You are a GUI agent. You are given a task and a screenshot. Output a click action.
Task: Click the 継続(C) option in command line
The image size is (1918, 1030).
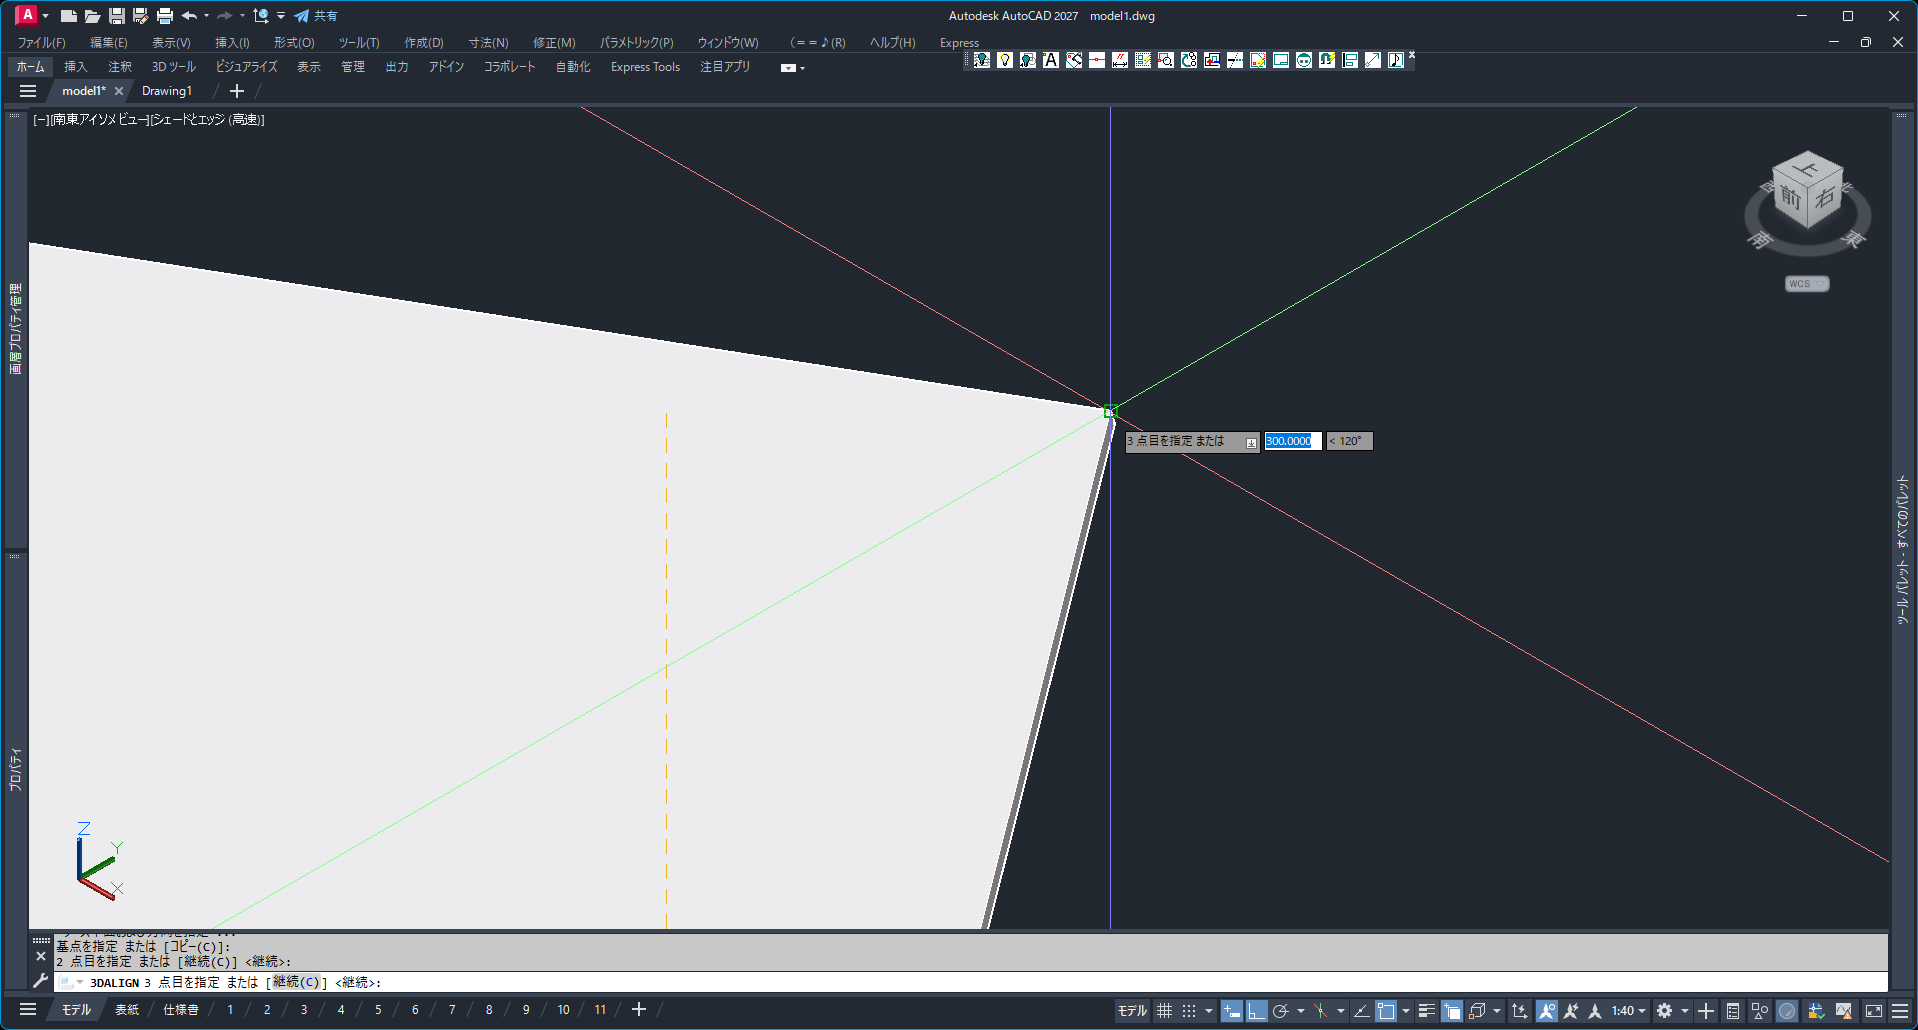(x=296, y=983)
